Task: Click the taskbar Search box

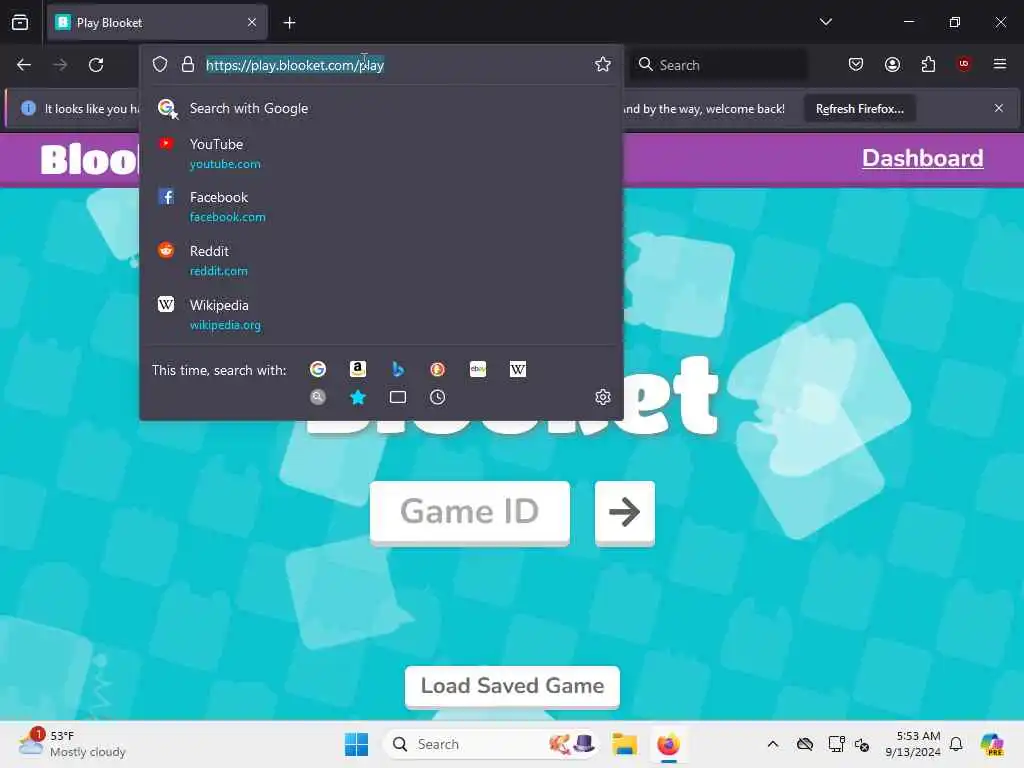Action: 490,744
